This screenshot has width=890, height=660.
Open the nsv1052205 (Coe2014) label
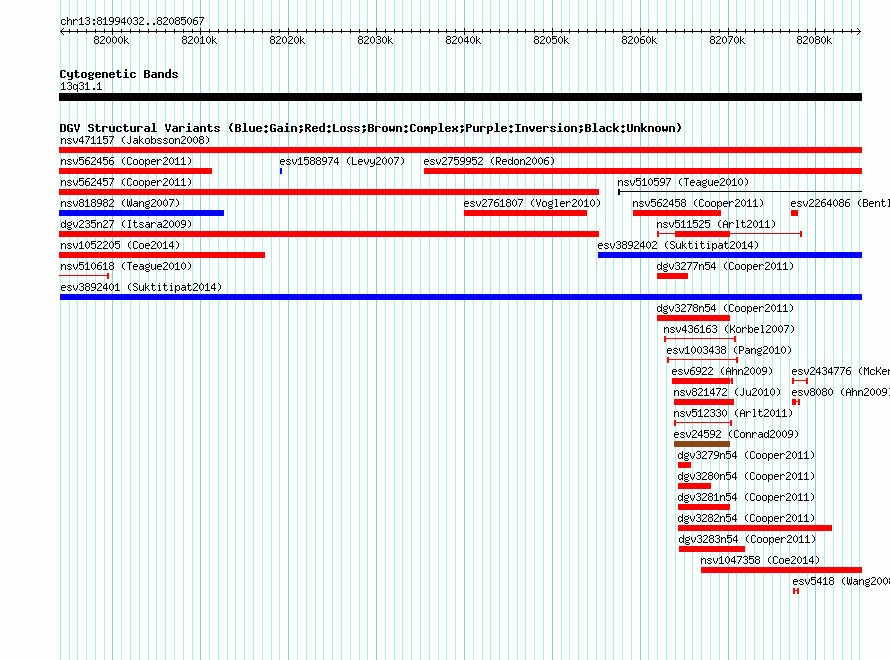[120, 245]
